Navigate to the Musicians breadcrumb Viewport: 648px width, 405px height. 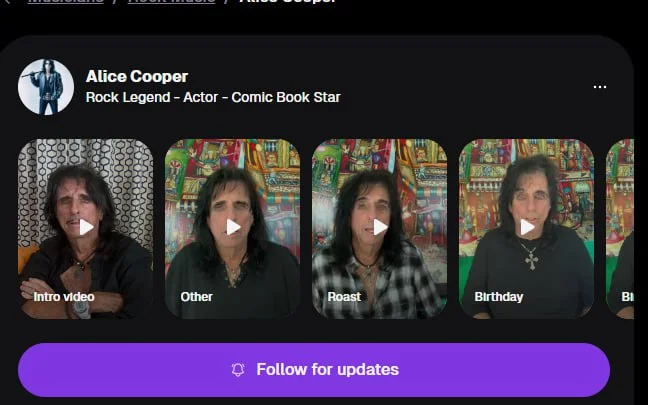pos(66,3)
